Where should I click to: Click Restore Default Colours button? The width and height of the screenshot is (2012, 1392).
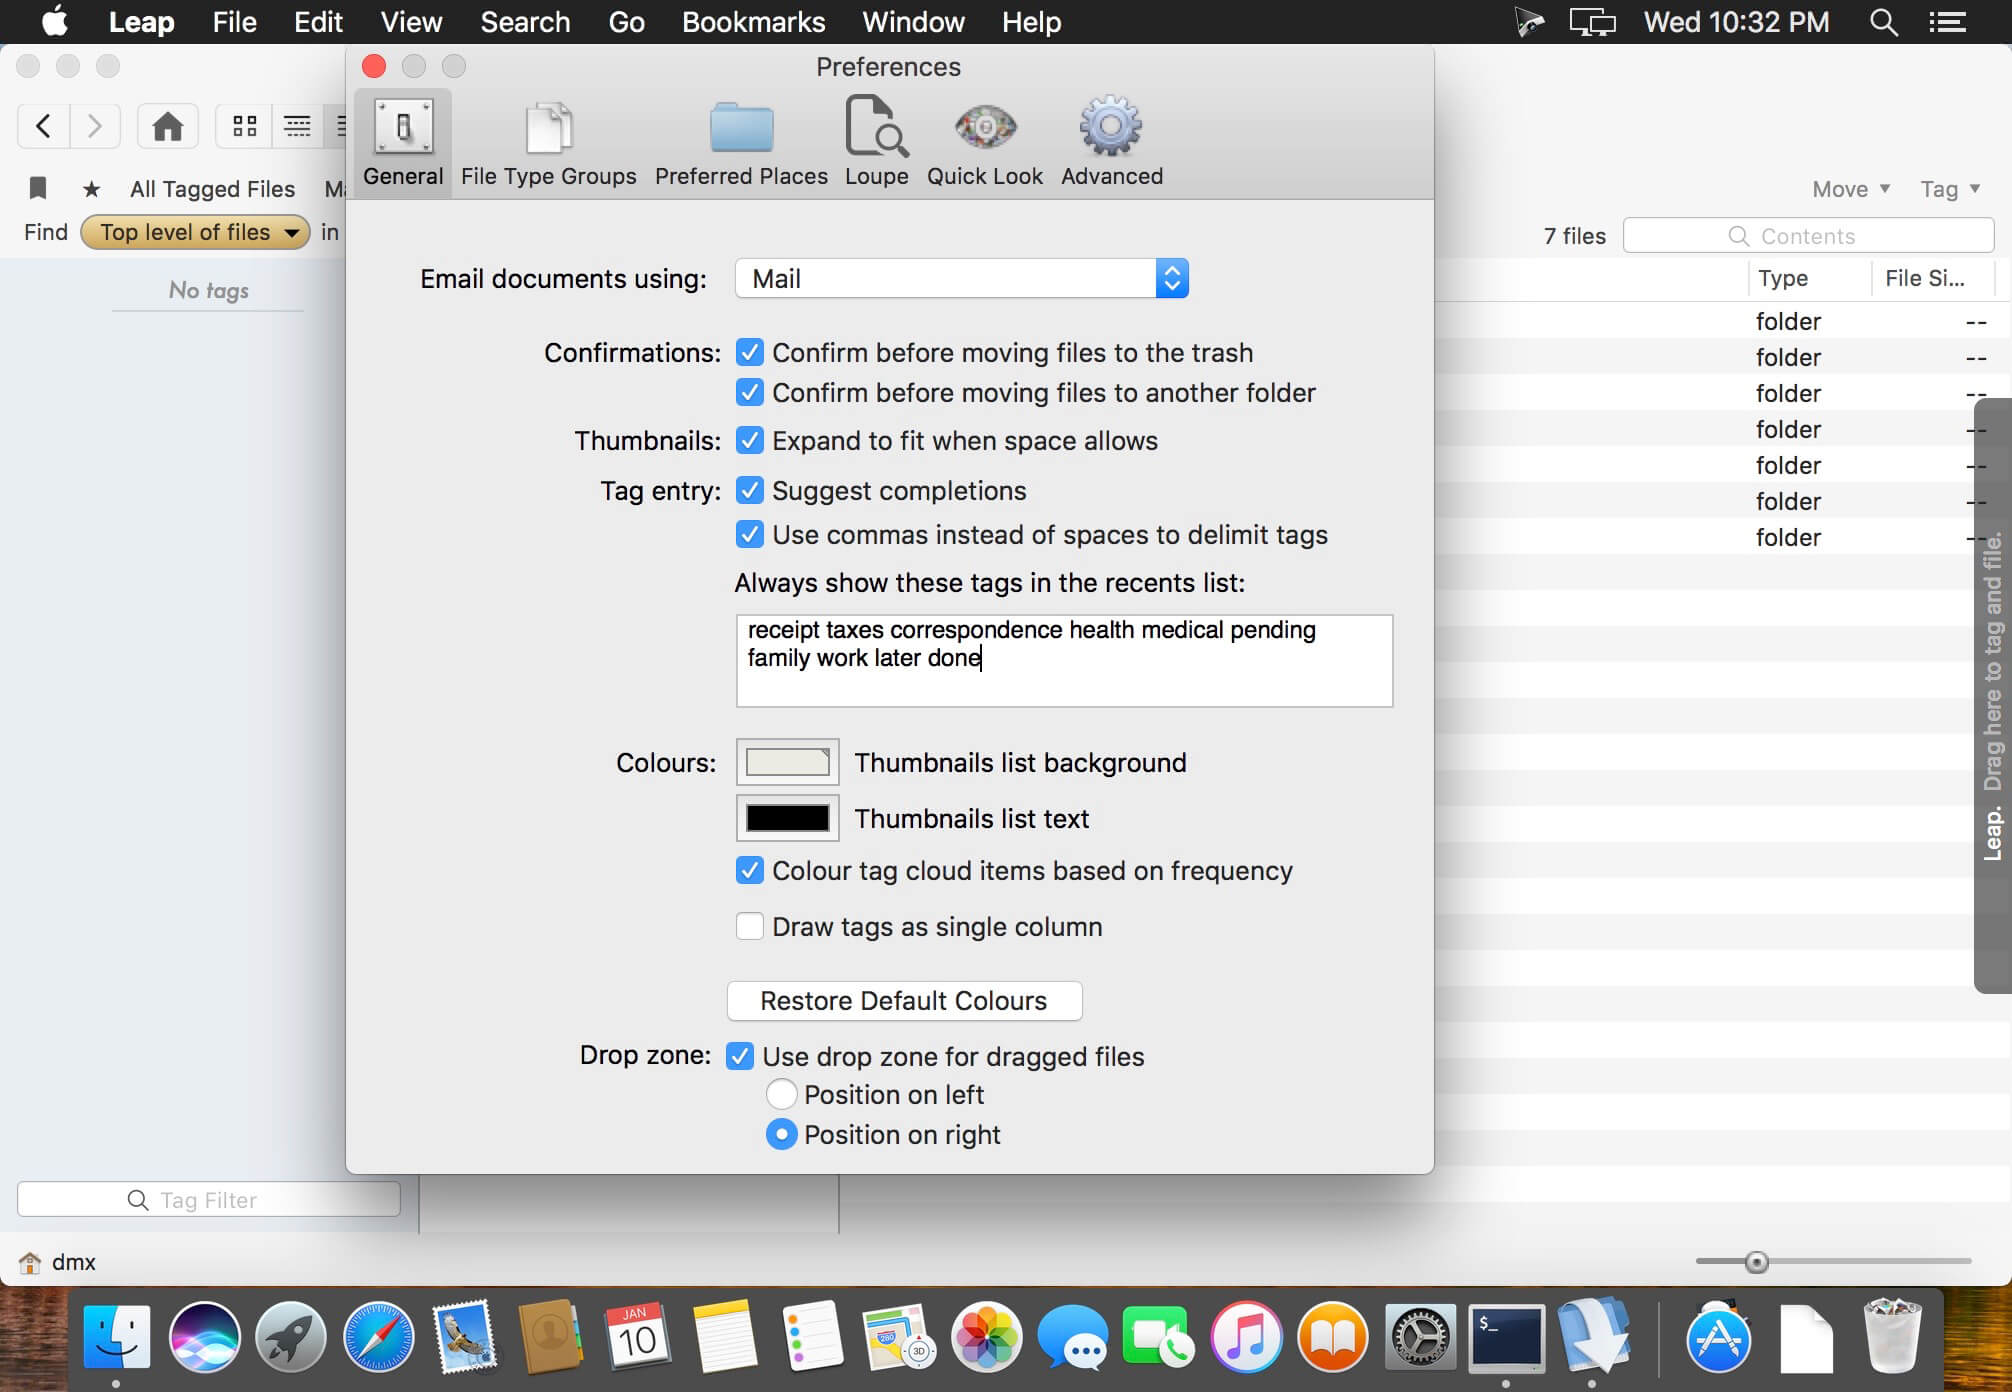coord(904,1000)
